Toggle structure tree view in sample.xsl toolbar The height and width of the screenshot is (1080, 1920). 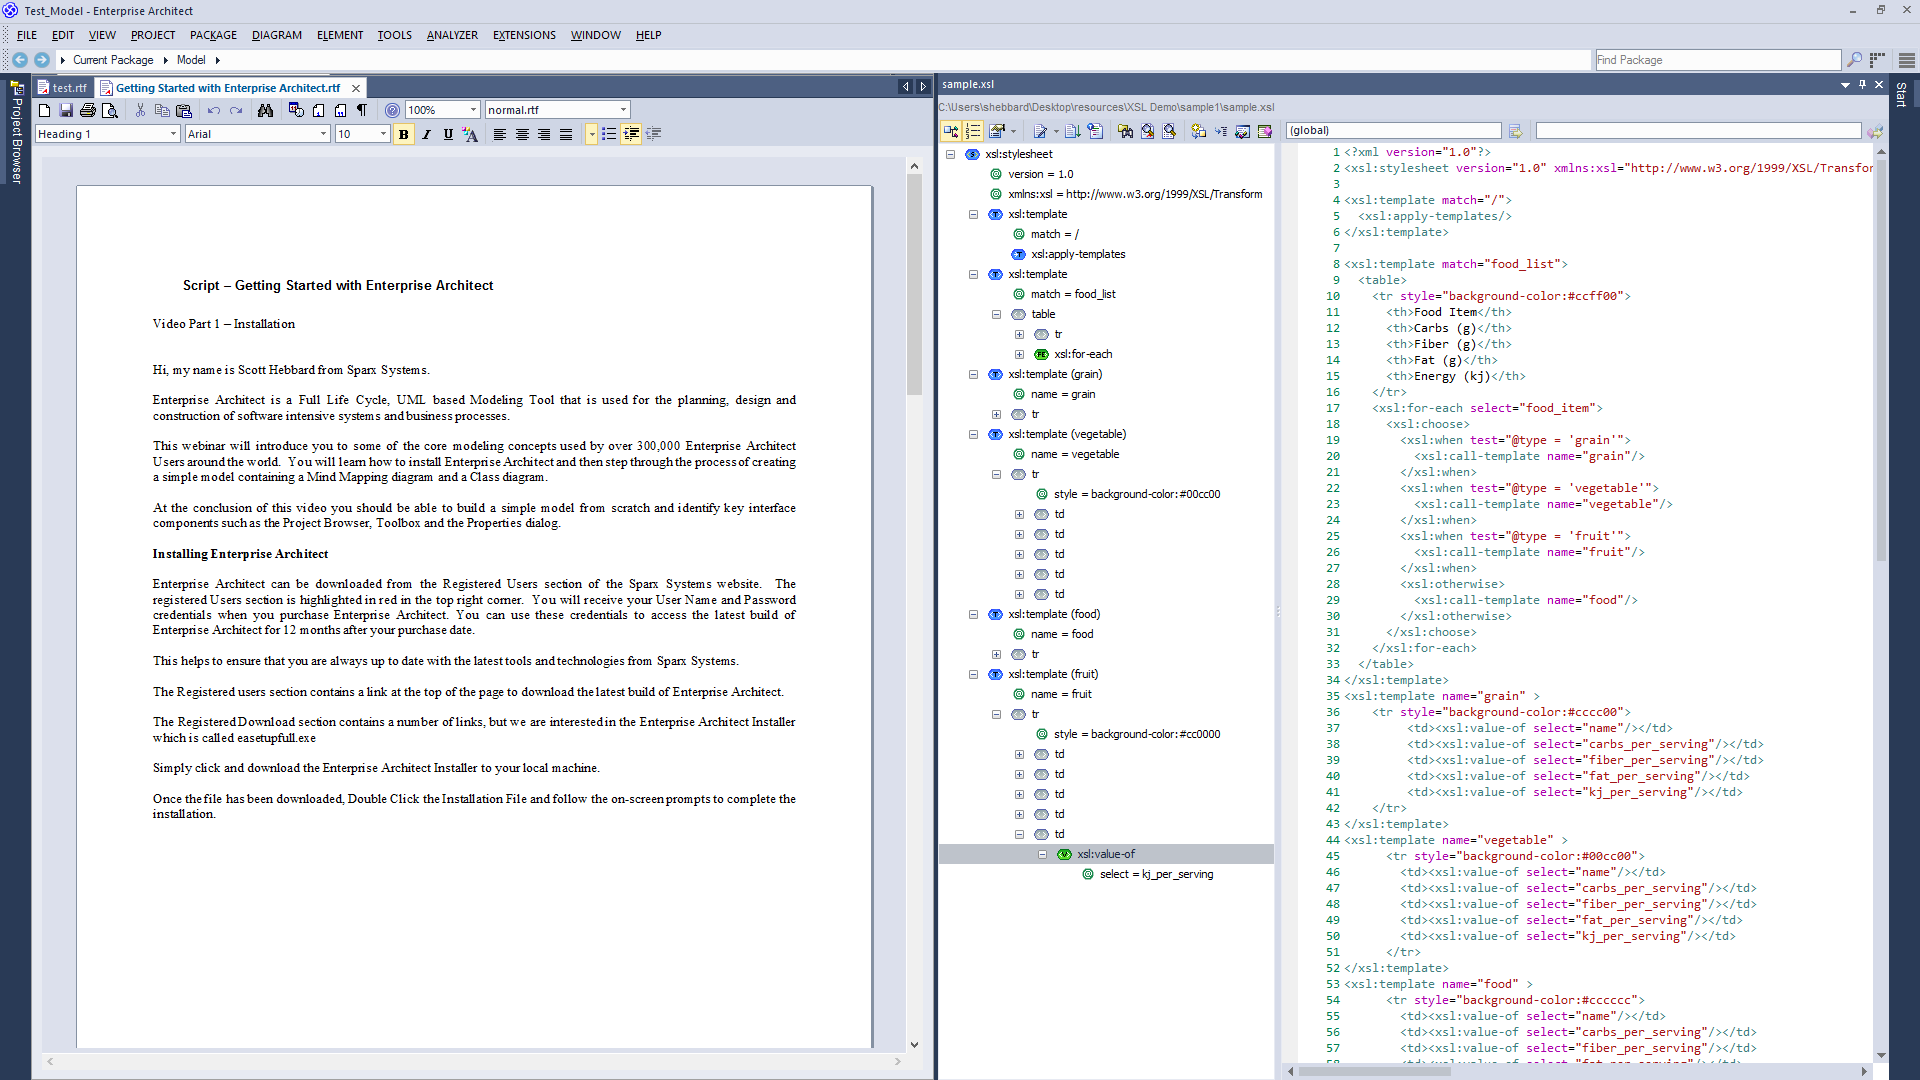(951, 131)
